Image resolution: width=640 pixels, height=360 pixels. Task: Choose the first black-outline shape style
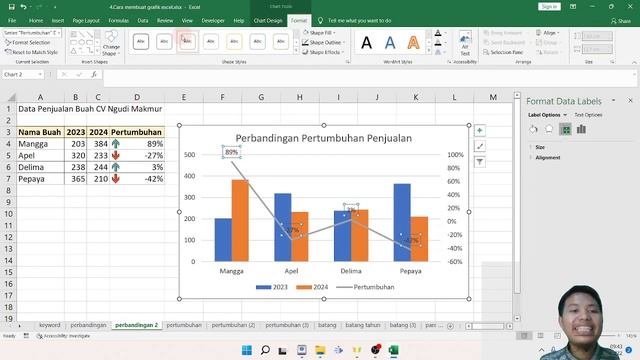141,41
